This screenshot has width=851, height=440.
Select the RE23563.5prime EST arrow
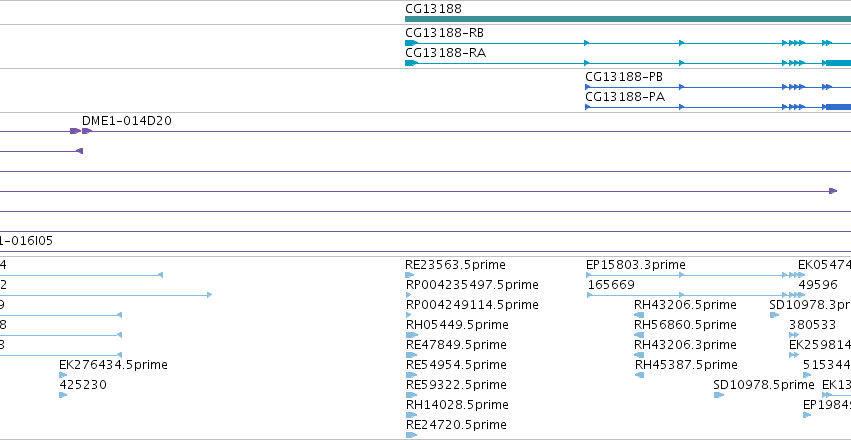tap(409, 275)
